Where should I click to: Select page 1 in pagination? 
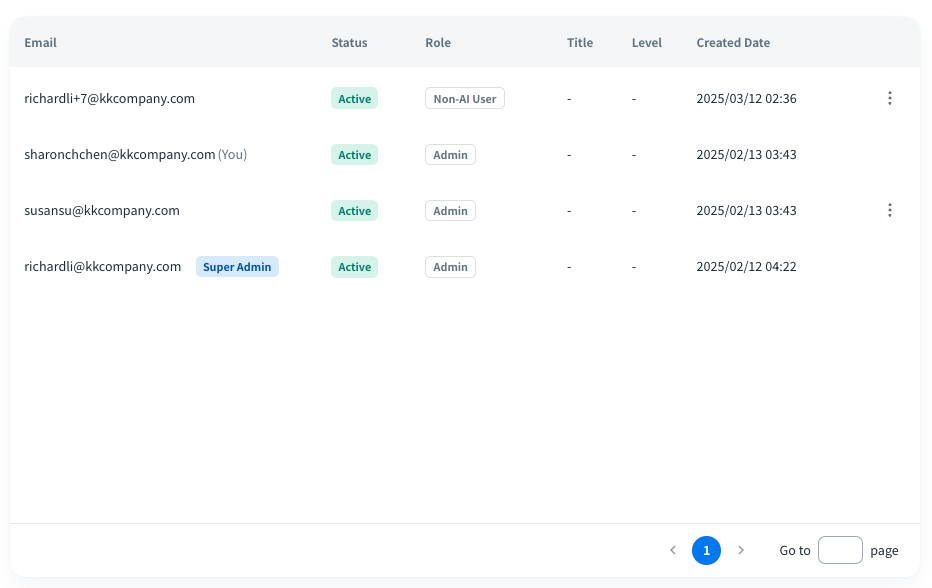click(706, 550)
